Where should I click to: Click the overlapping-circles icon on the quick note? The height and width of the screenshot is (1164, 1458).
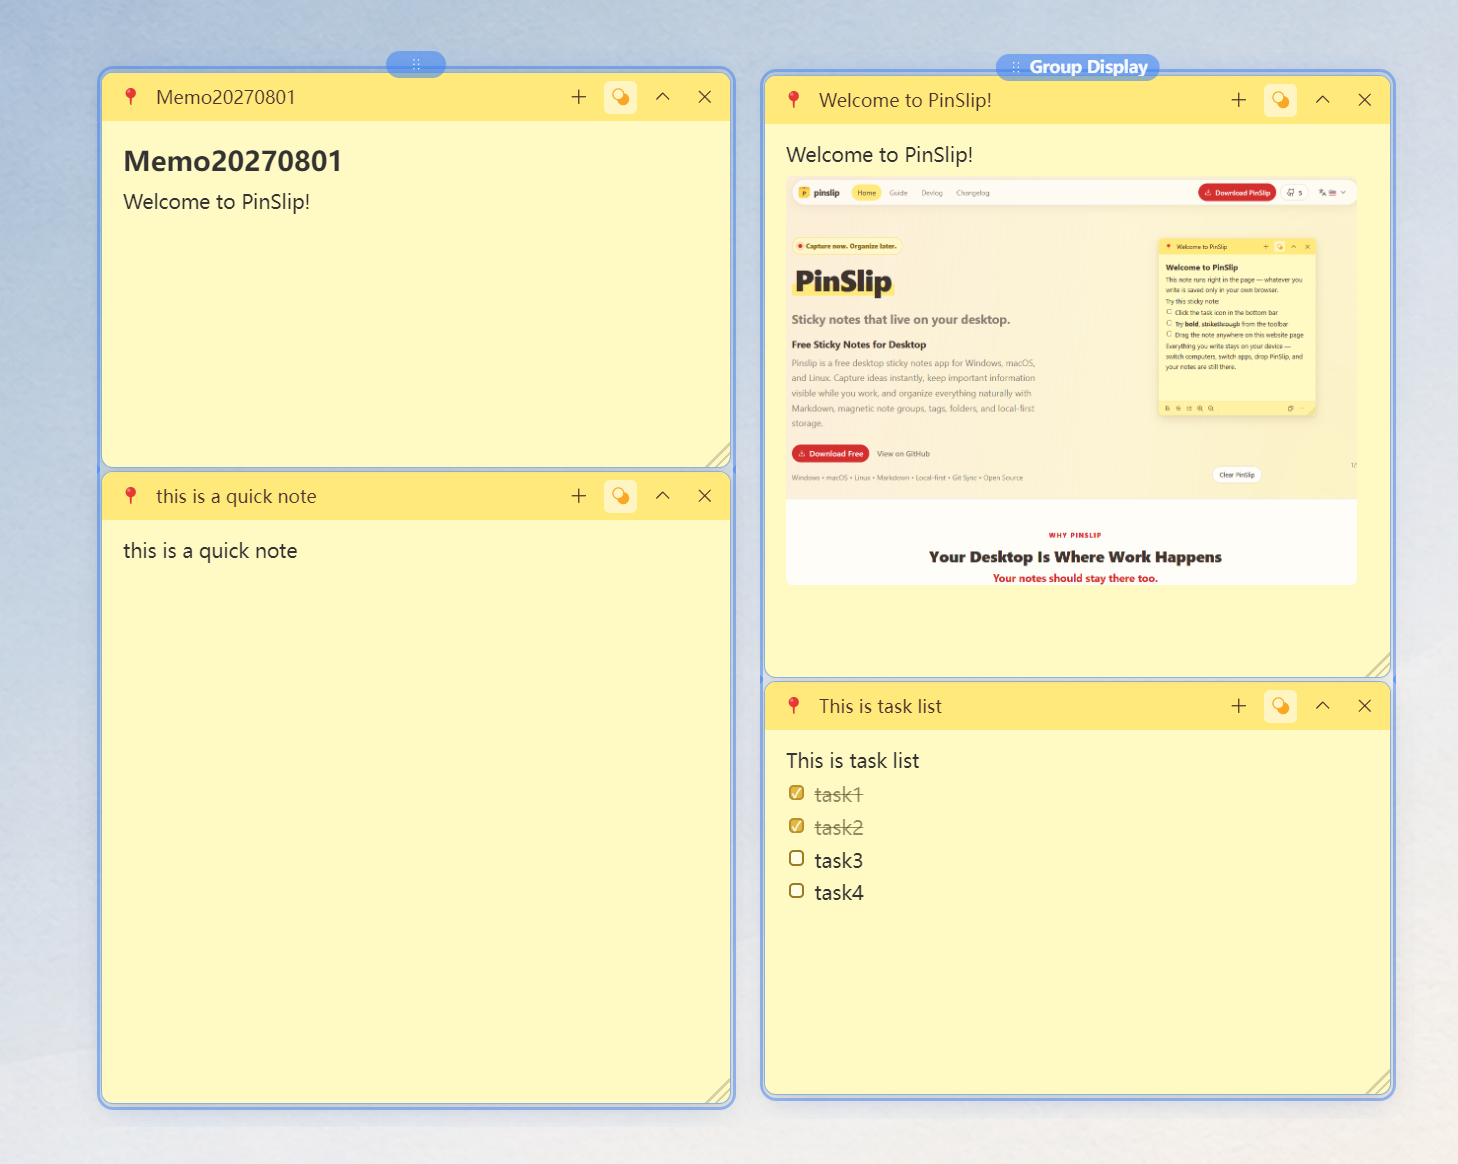pos(621,496)
